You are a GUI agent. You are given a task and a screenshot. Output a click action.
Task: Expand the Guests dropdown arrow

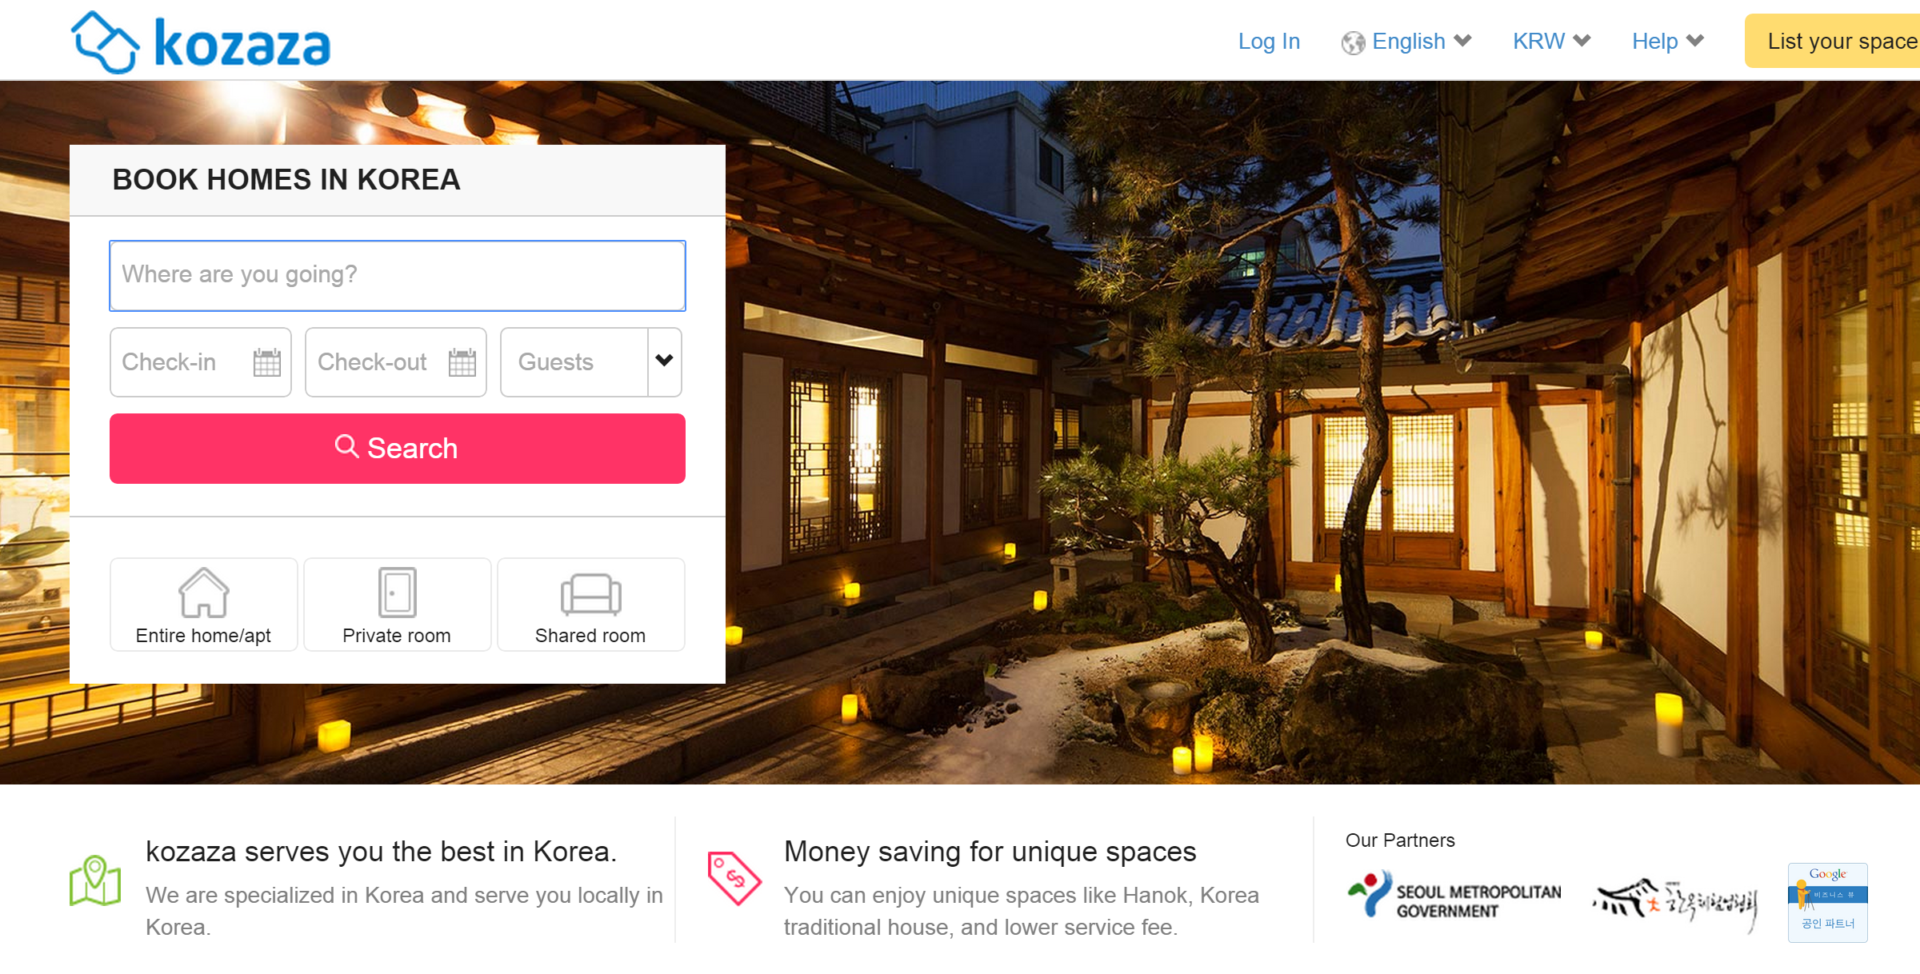[x=665, y=362]
